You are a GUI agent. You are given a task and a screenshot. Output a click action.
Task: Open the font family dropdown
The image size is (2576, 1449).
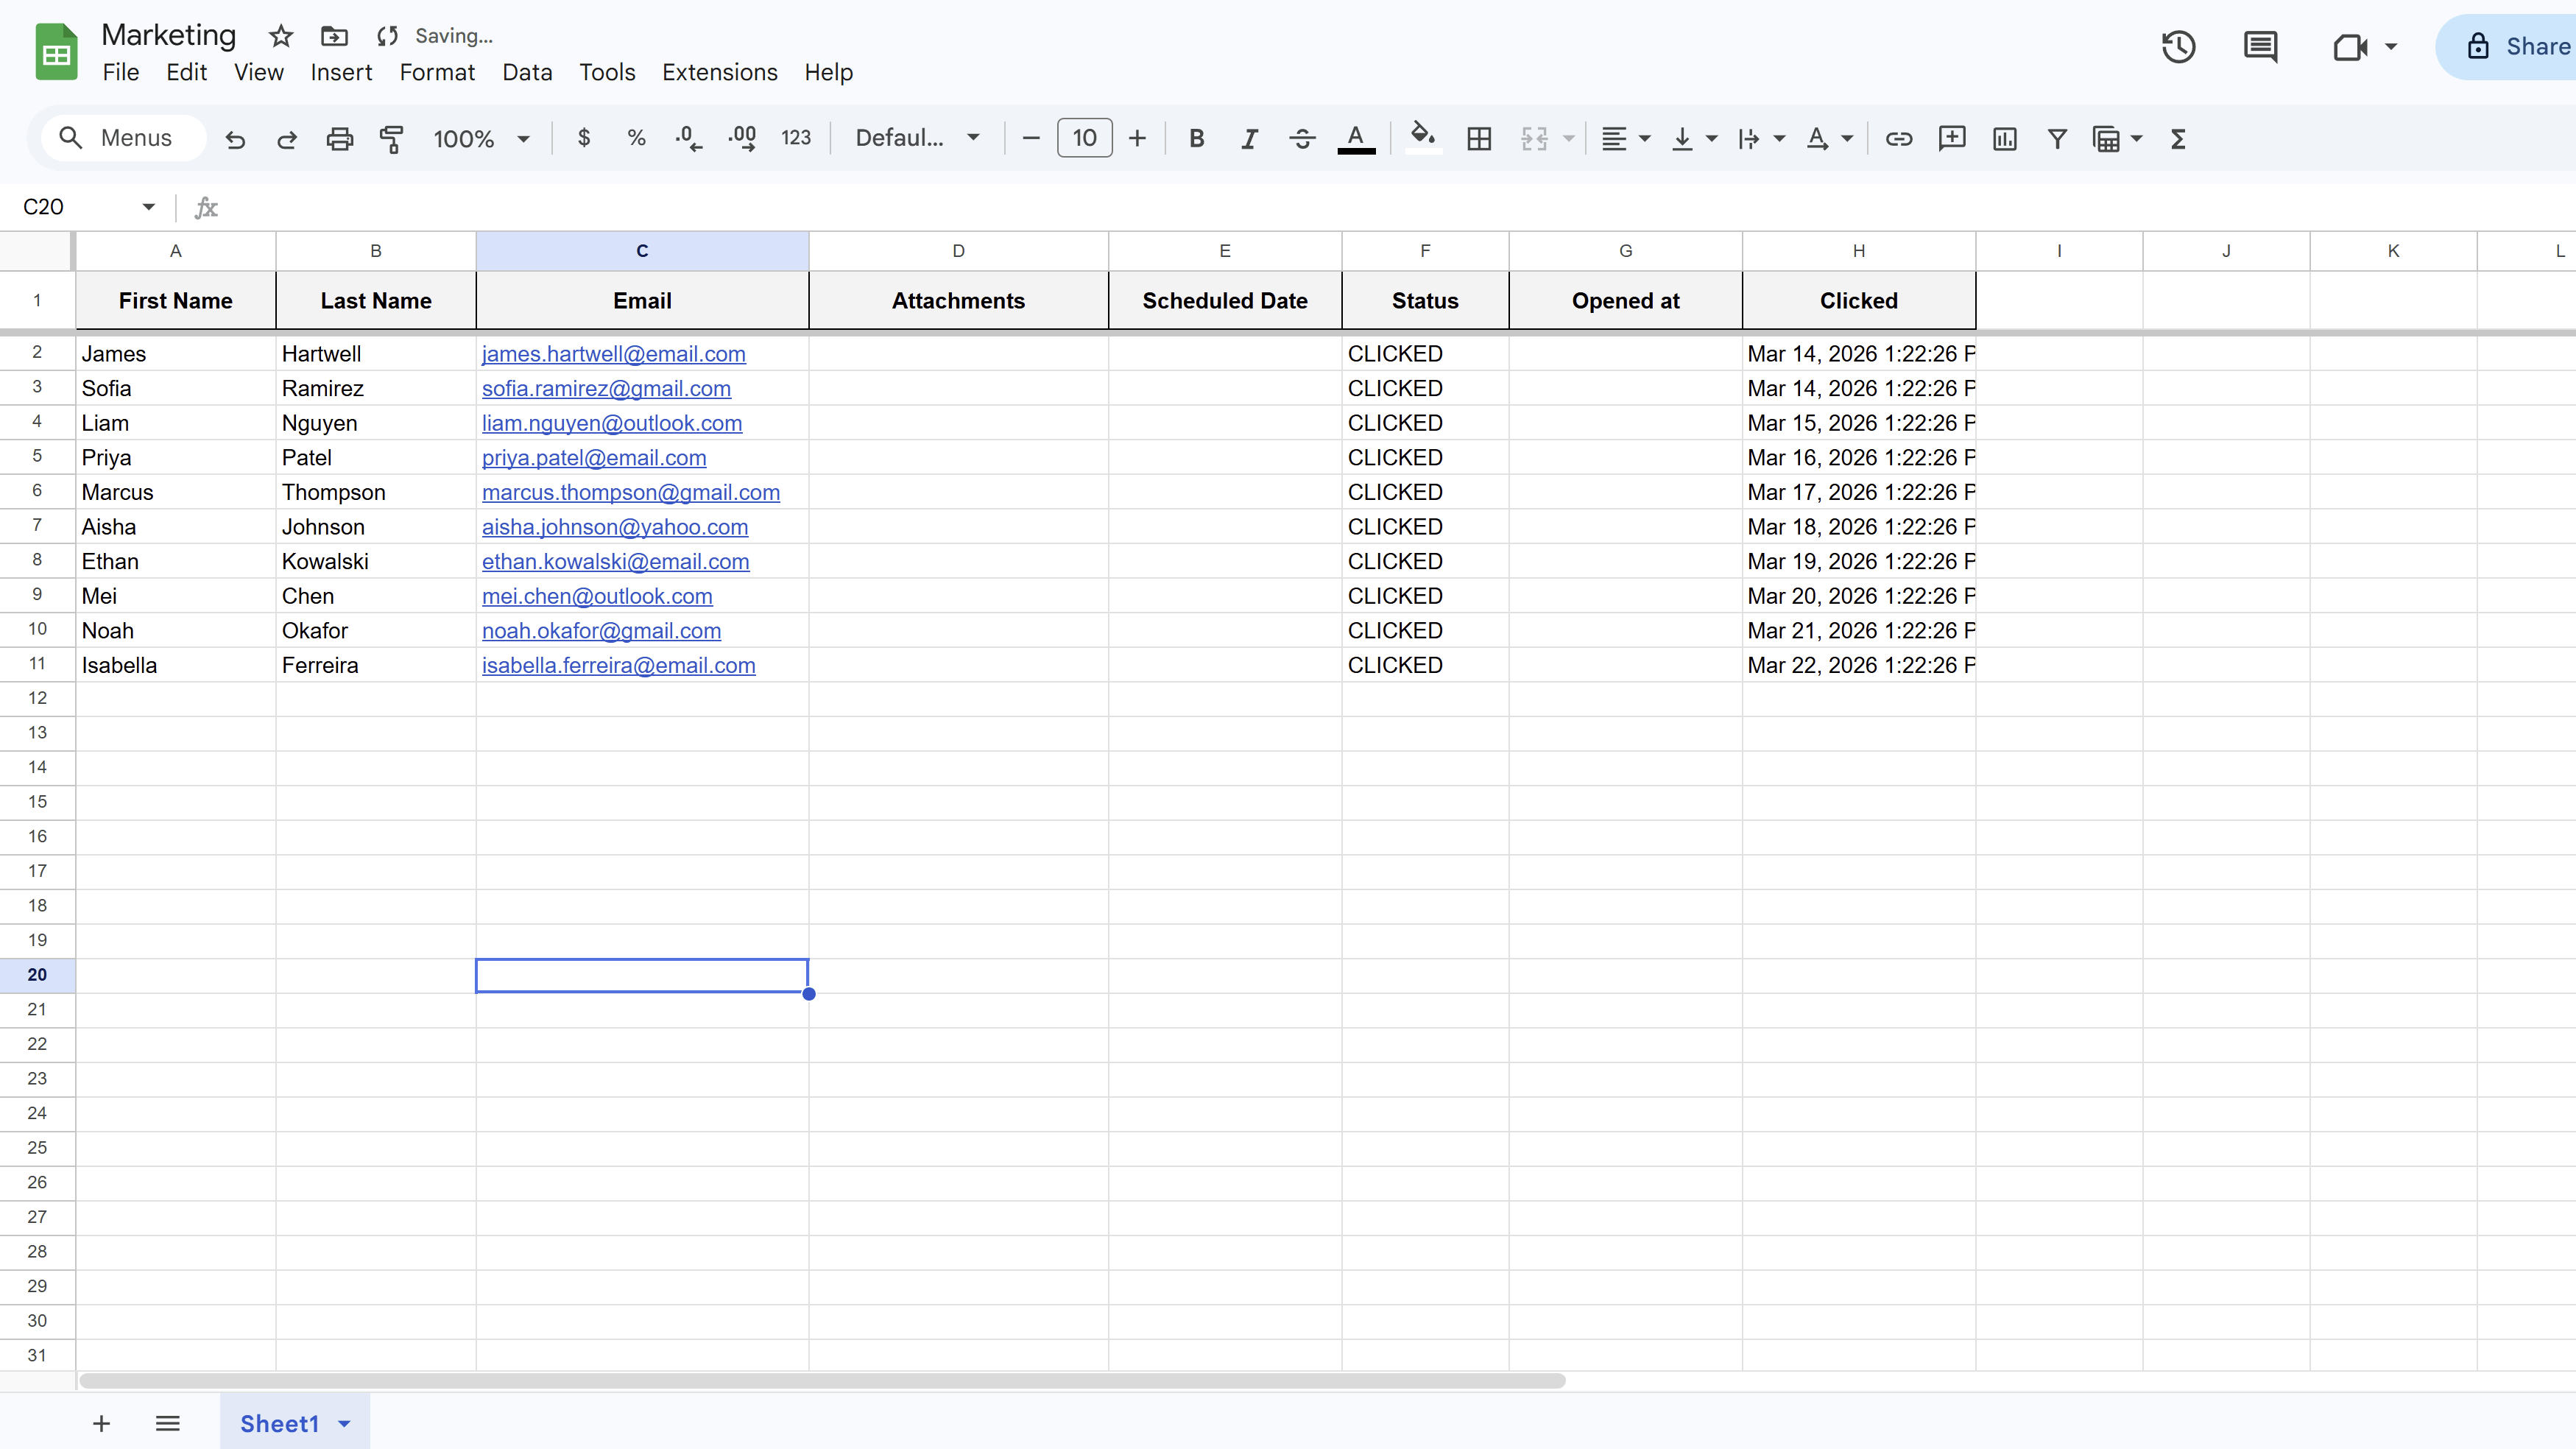916,138
